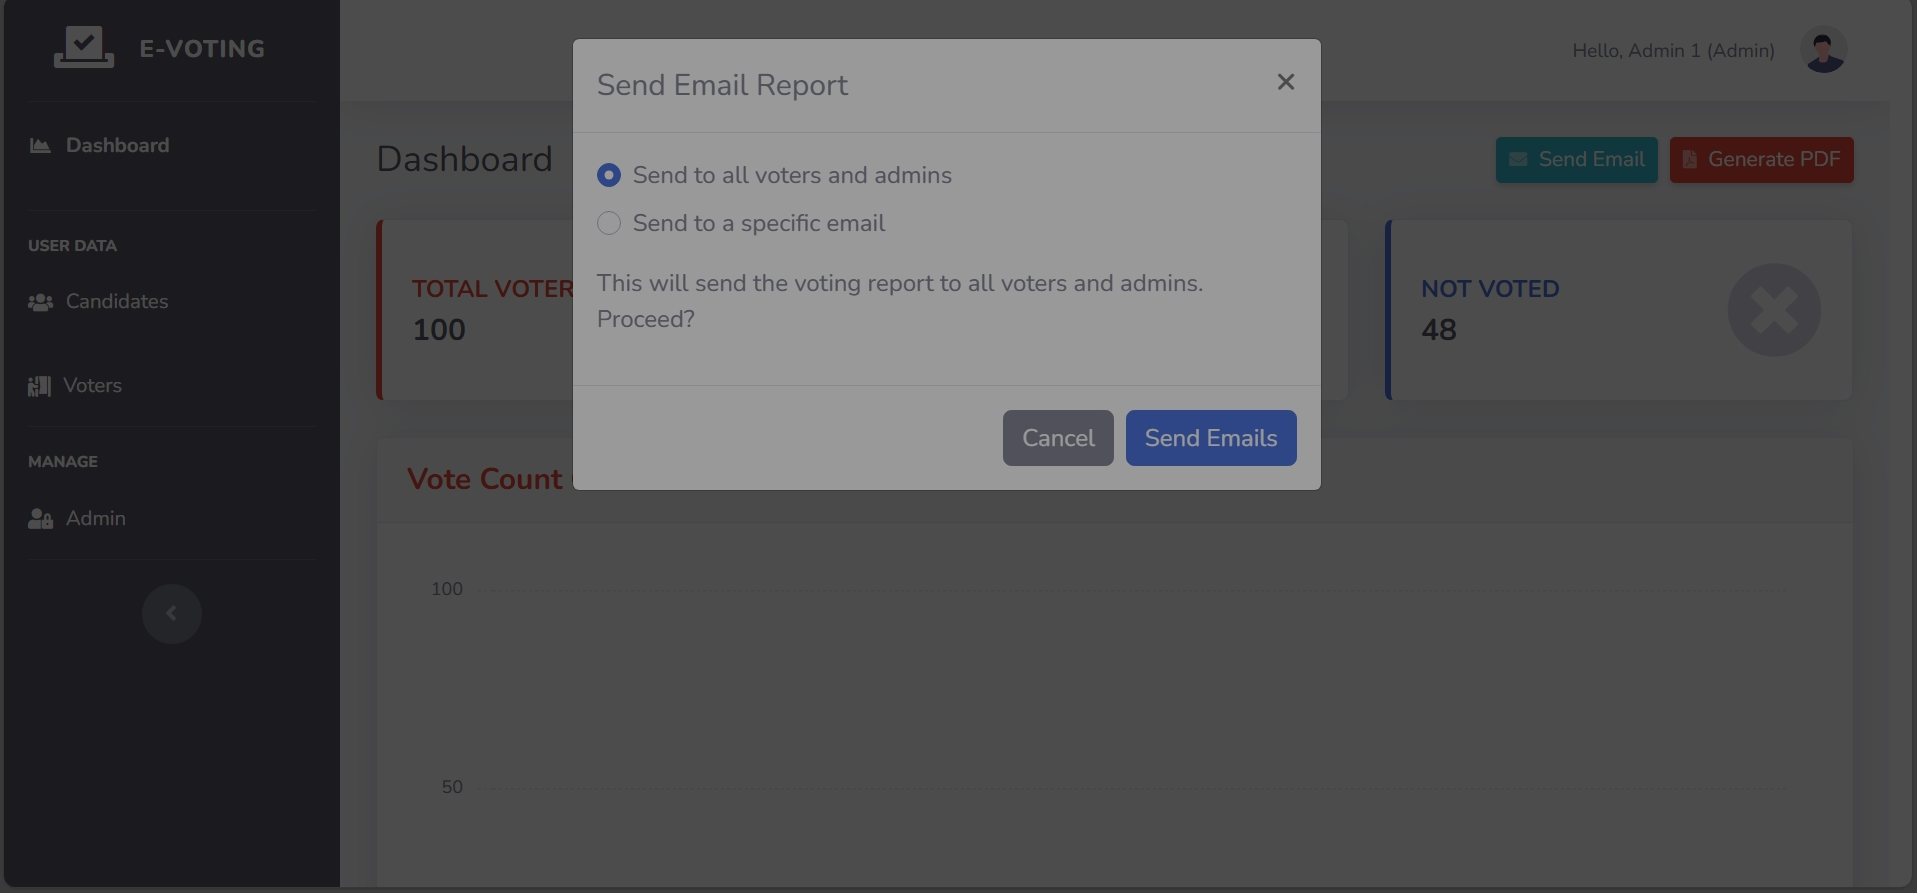Click the admin profile avatar
Screen dimensions: 1917x893
point(1823,50)
